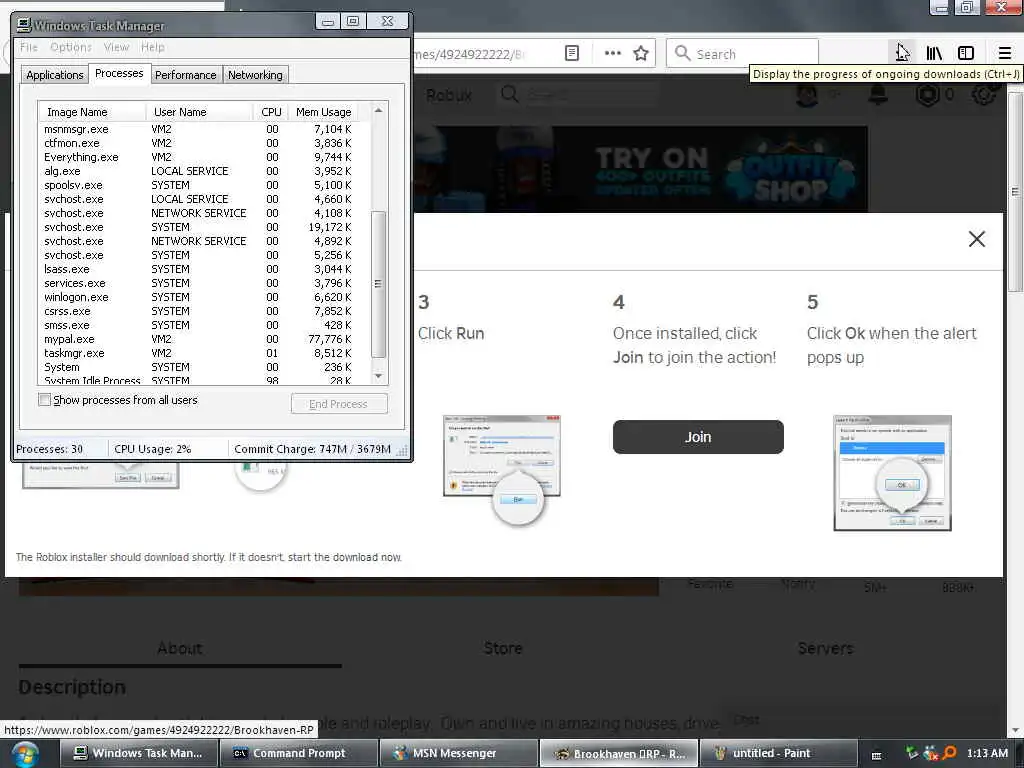
Task: Toggle reader view icon in address bar
Action: (x=572, y=53)
